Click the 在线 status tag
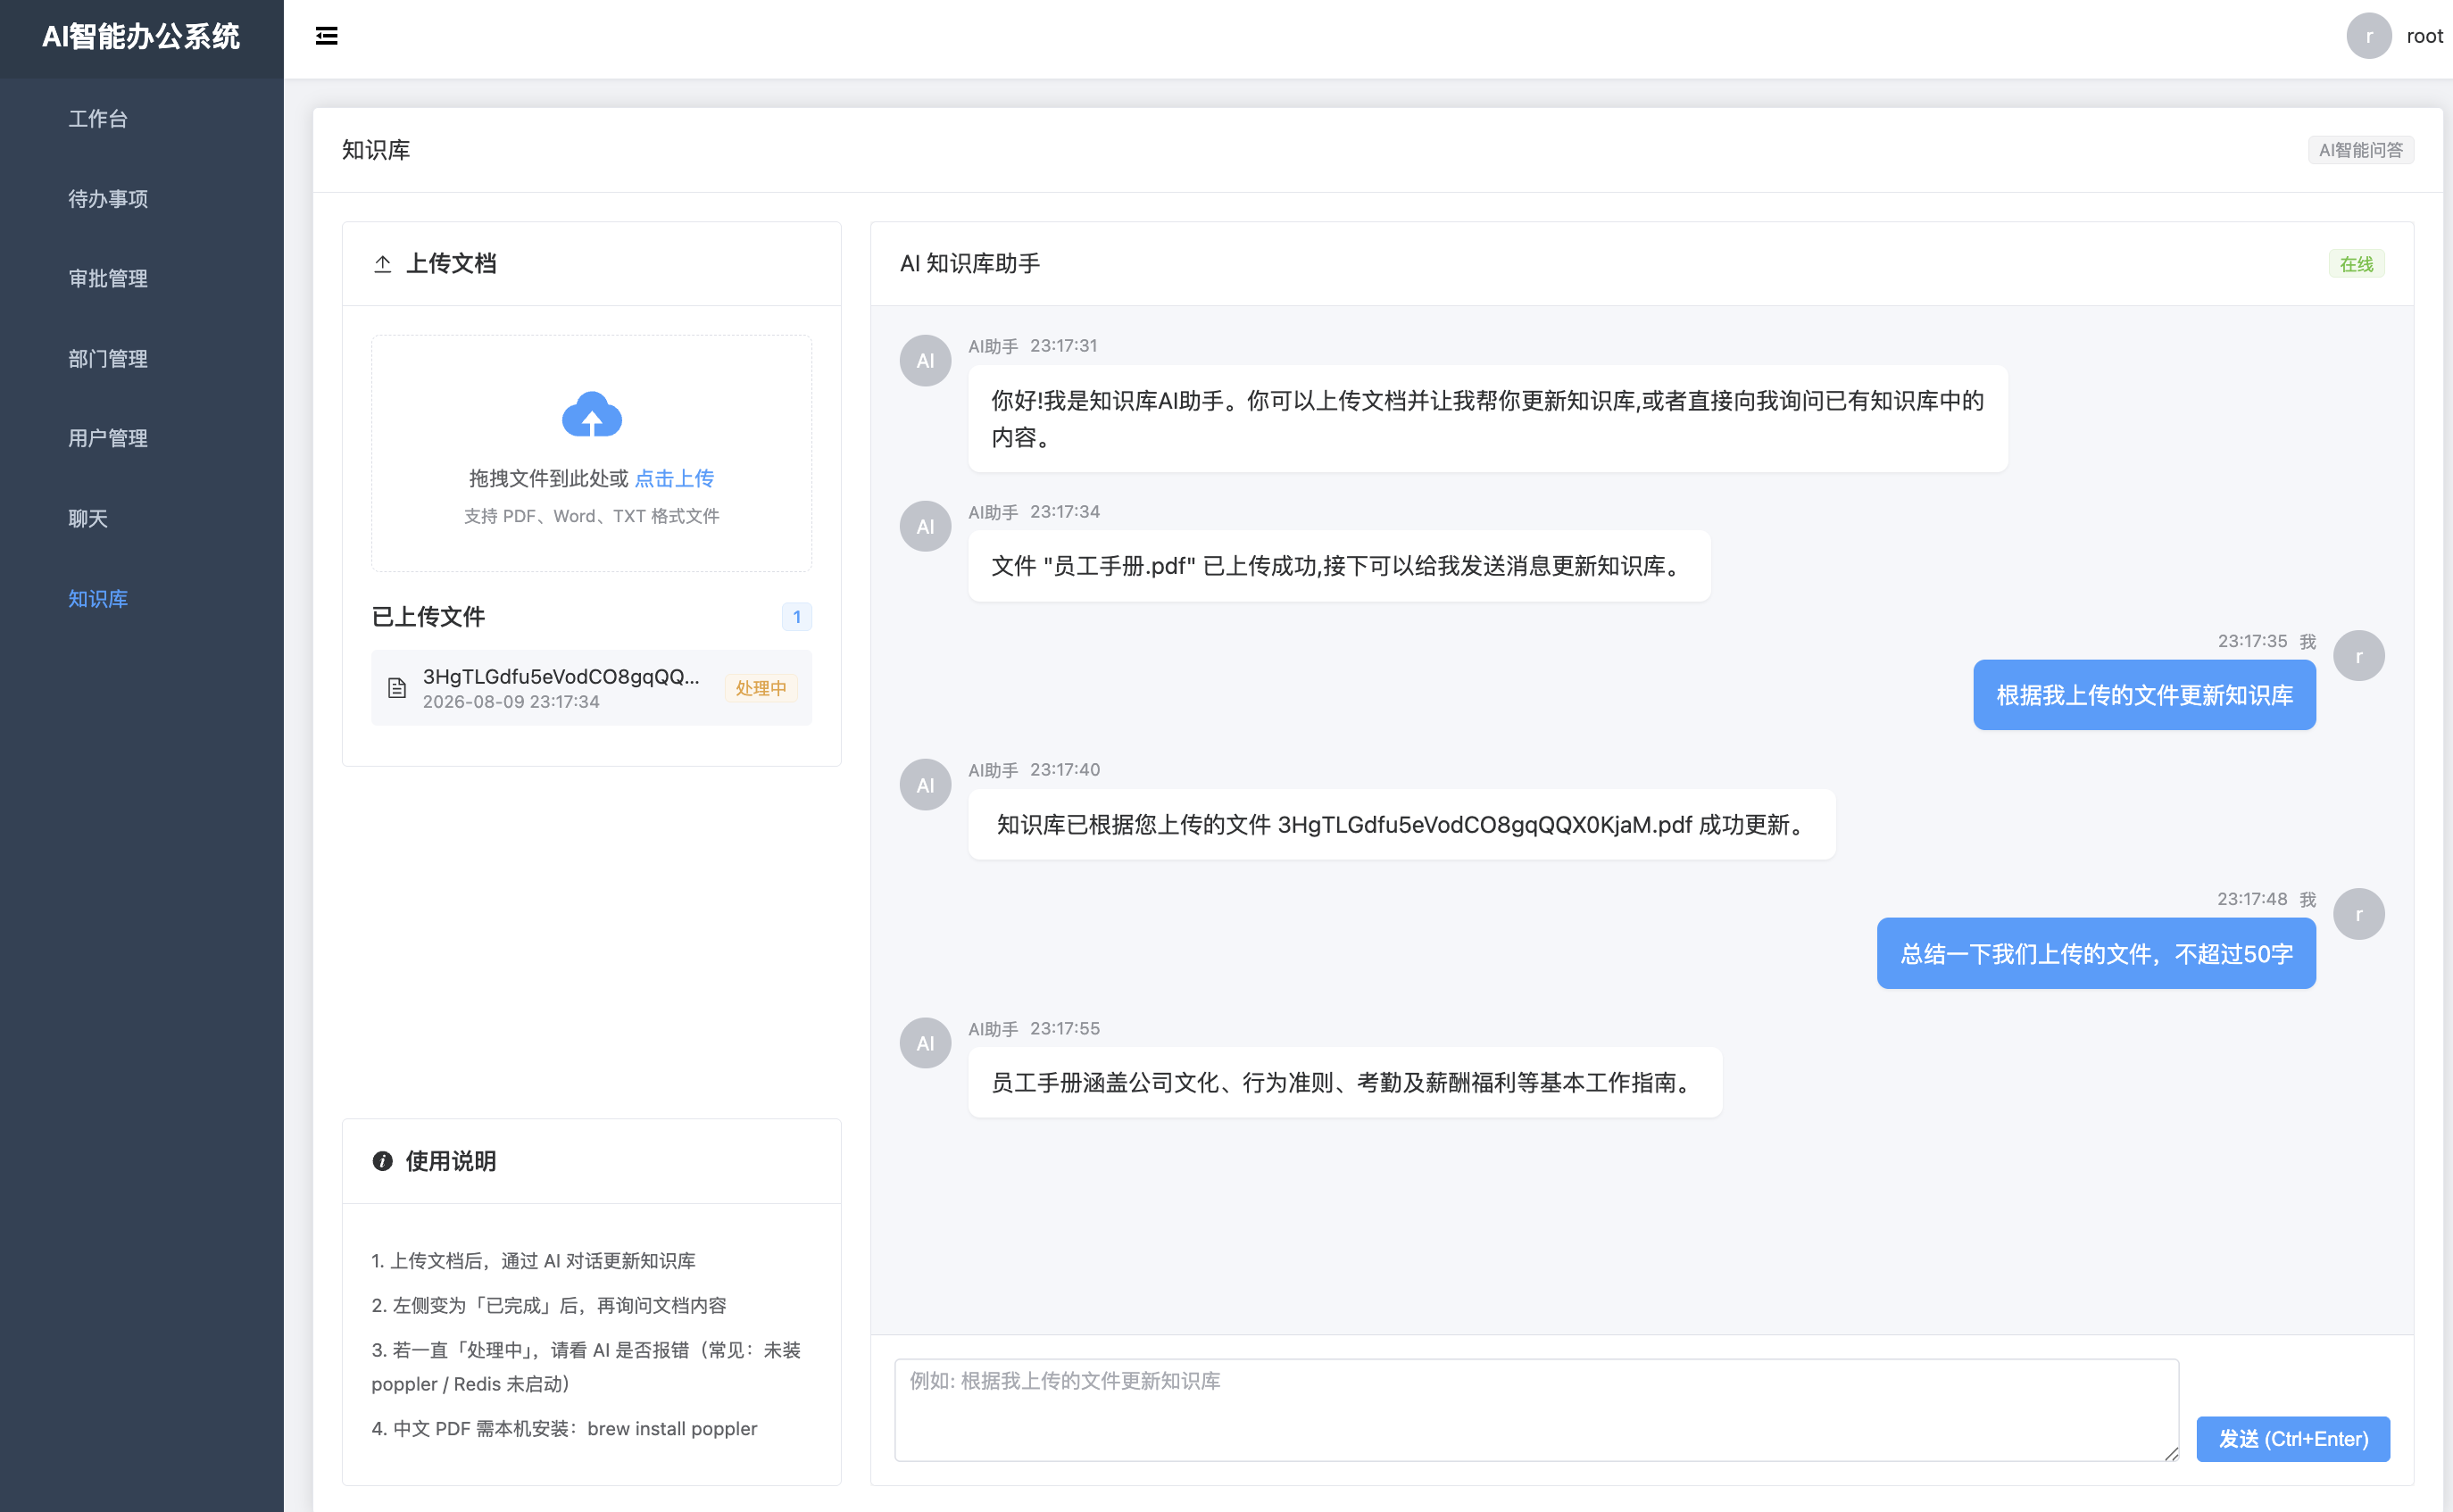This screenshot has width=2453, height=1512. pyautogui.click(x=2355, y=264)
